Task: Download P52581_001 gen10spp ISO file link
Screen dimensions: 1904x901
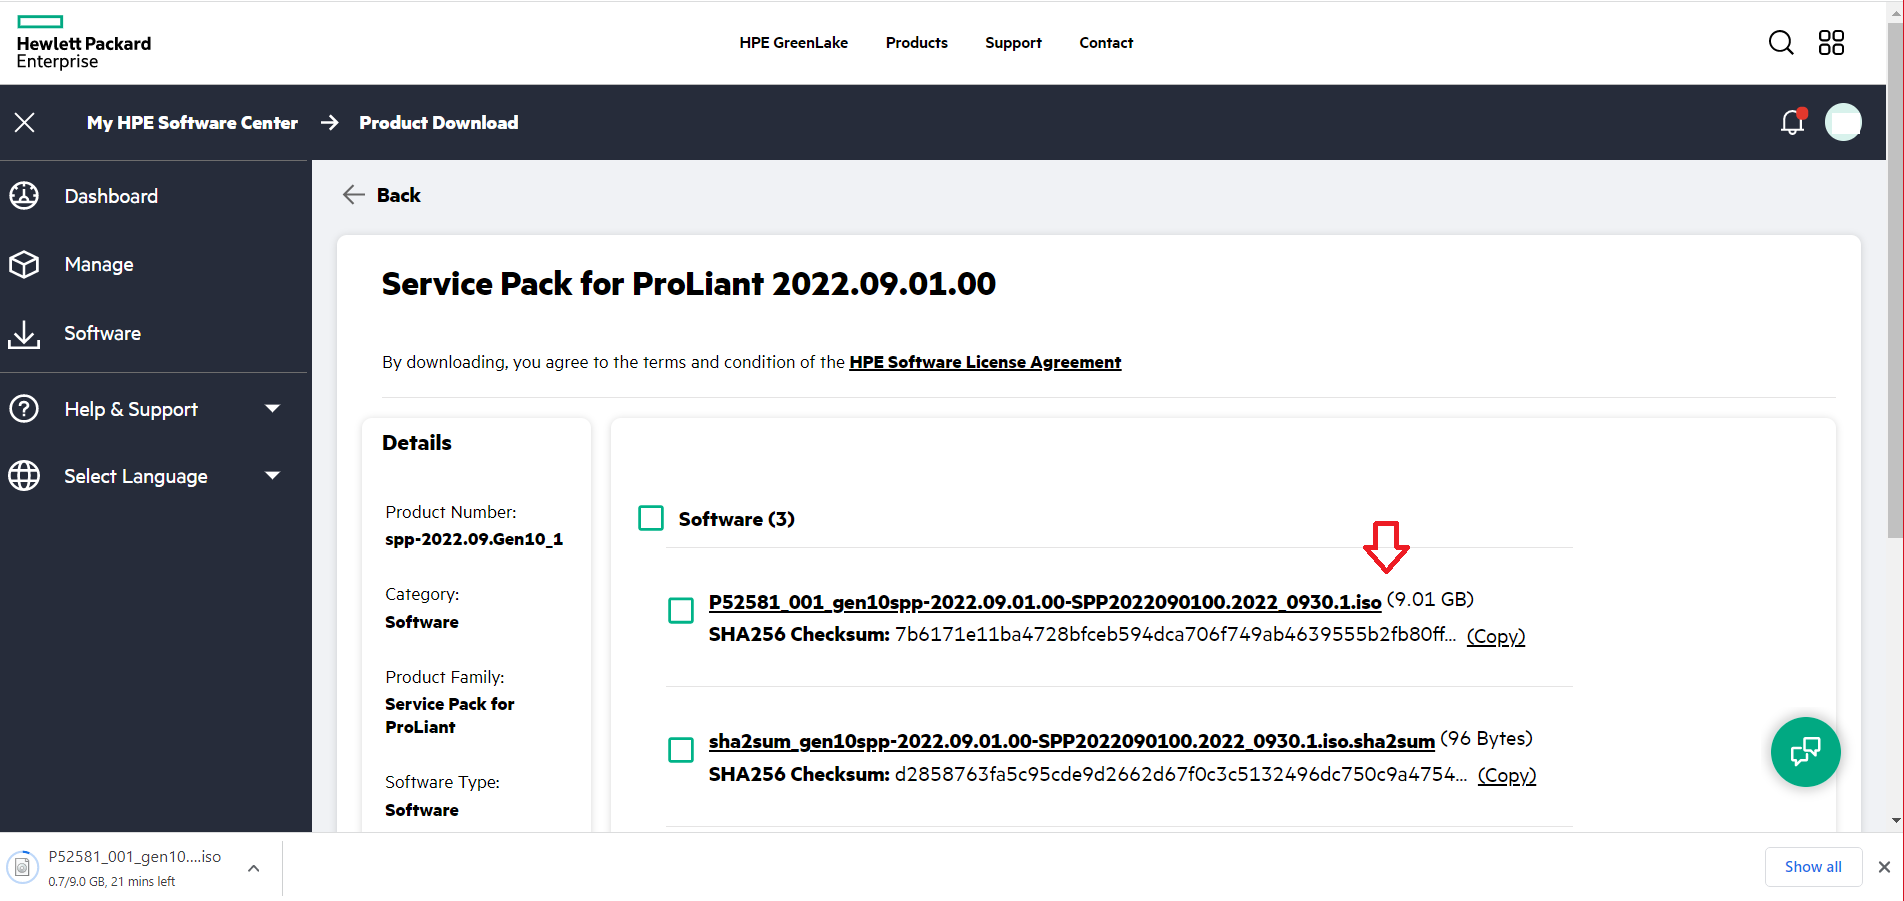Action: (x=1045, y=602)
